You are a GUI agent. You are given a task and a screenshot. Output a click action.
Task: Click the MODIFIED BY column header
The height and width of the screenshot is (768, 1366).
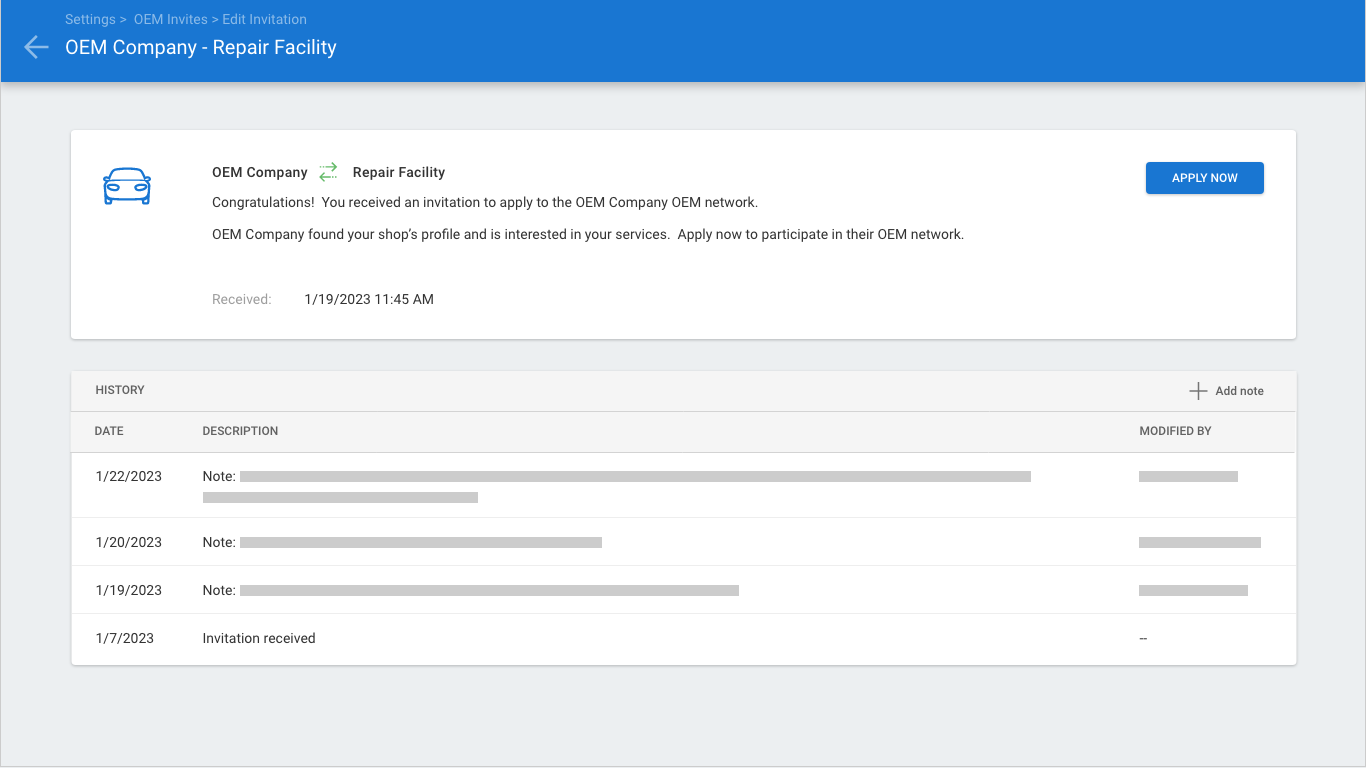1175,431
